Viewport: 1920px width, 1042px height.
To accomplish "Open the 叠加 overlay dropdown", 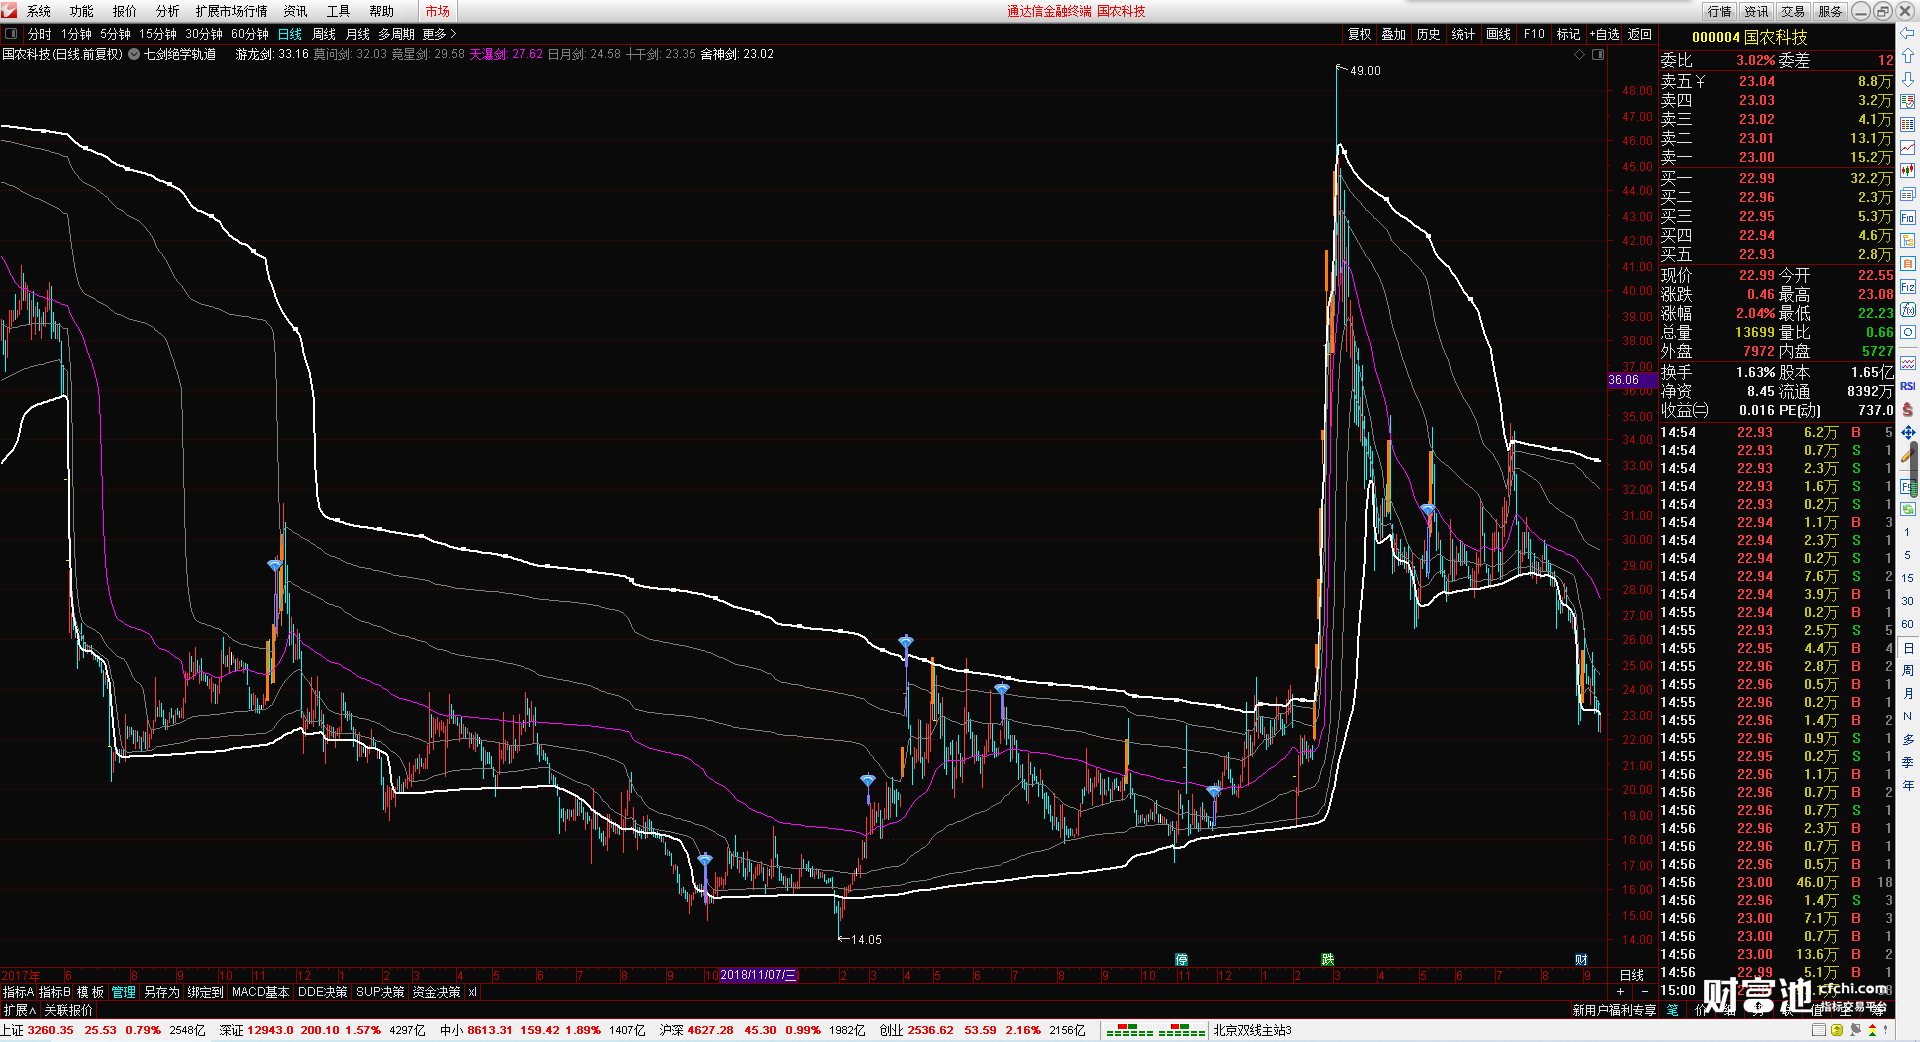I will click(x=1394, y=34).
